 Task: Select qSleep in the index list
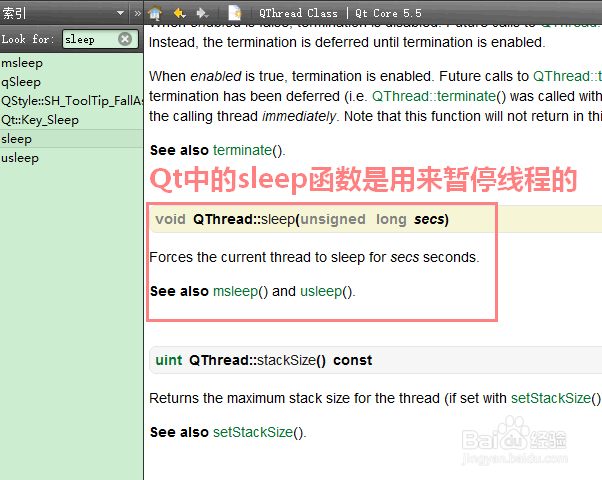tap(71, 82)
